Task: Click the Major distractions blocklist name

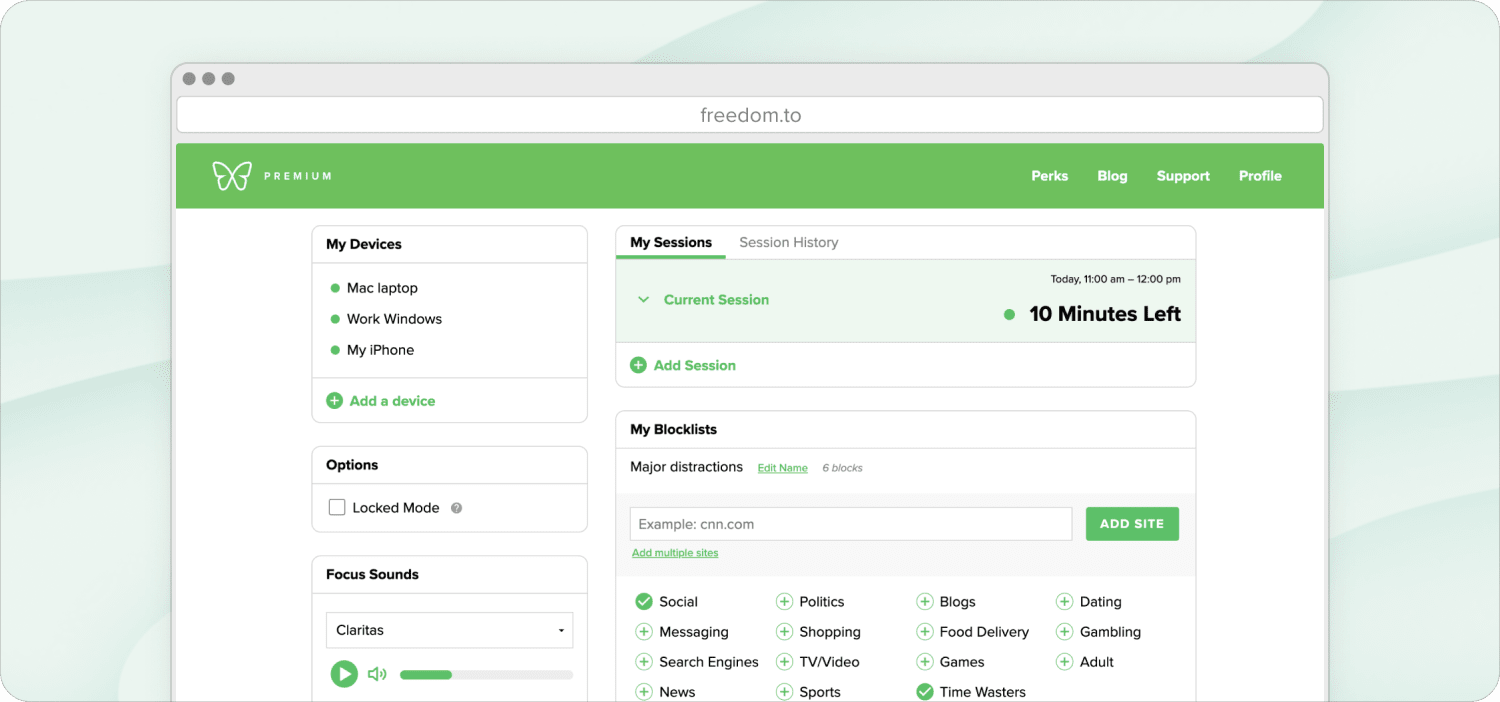Action: pyautogui.click(x=686, y=467)
